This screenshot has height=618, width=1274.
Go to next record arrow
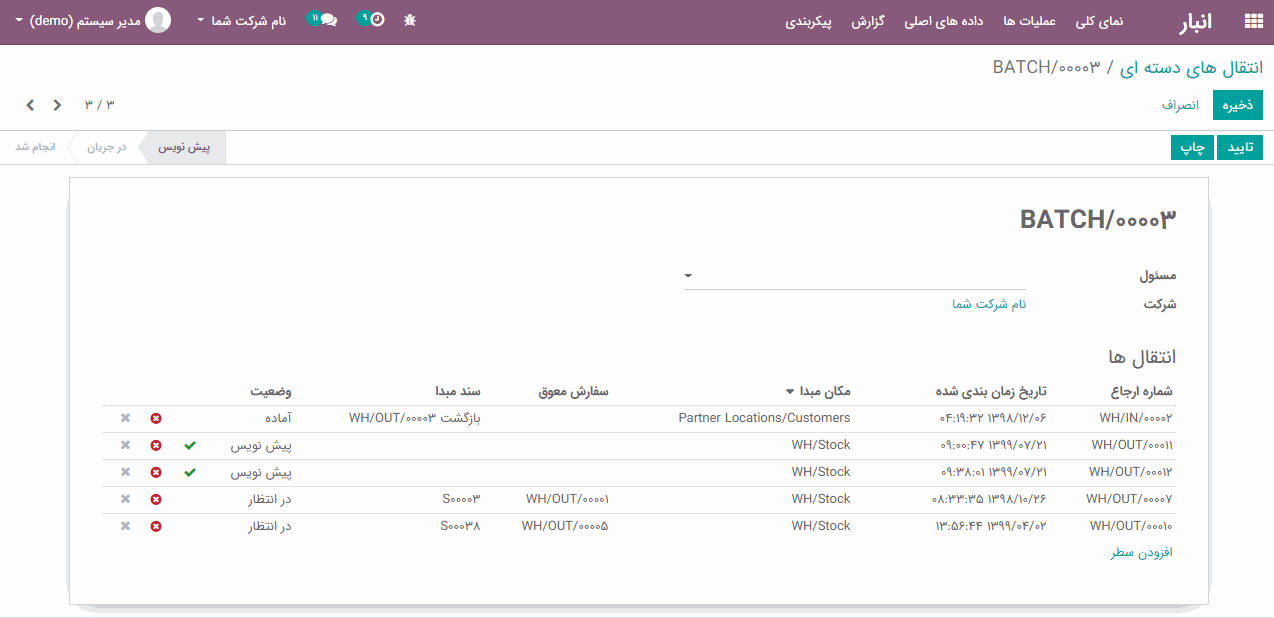pyautogui.click(x=30, y=105)
